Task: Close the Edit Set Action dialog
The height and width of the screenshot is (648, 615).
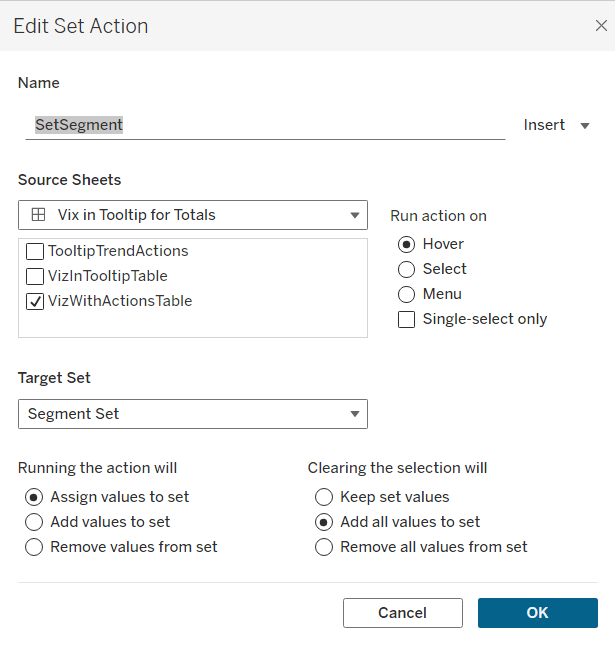Action: pyautogui.click(x=599, y=26)
